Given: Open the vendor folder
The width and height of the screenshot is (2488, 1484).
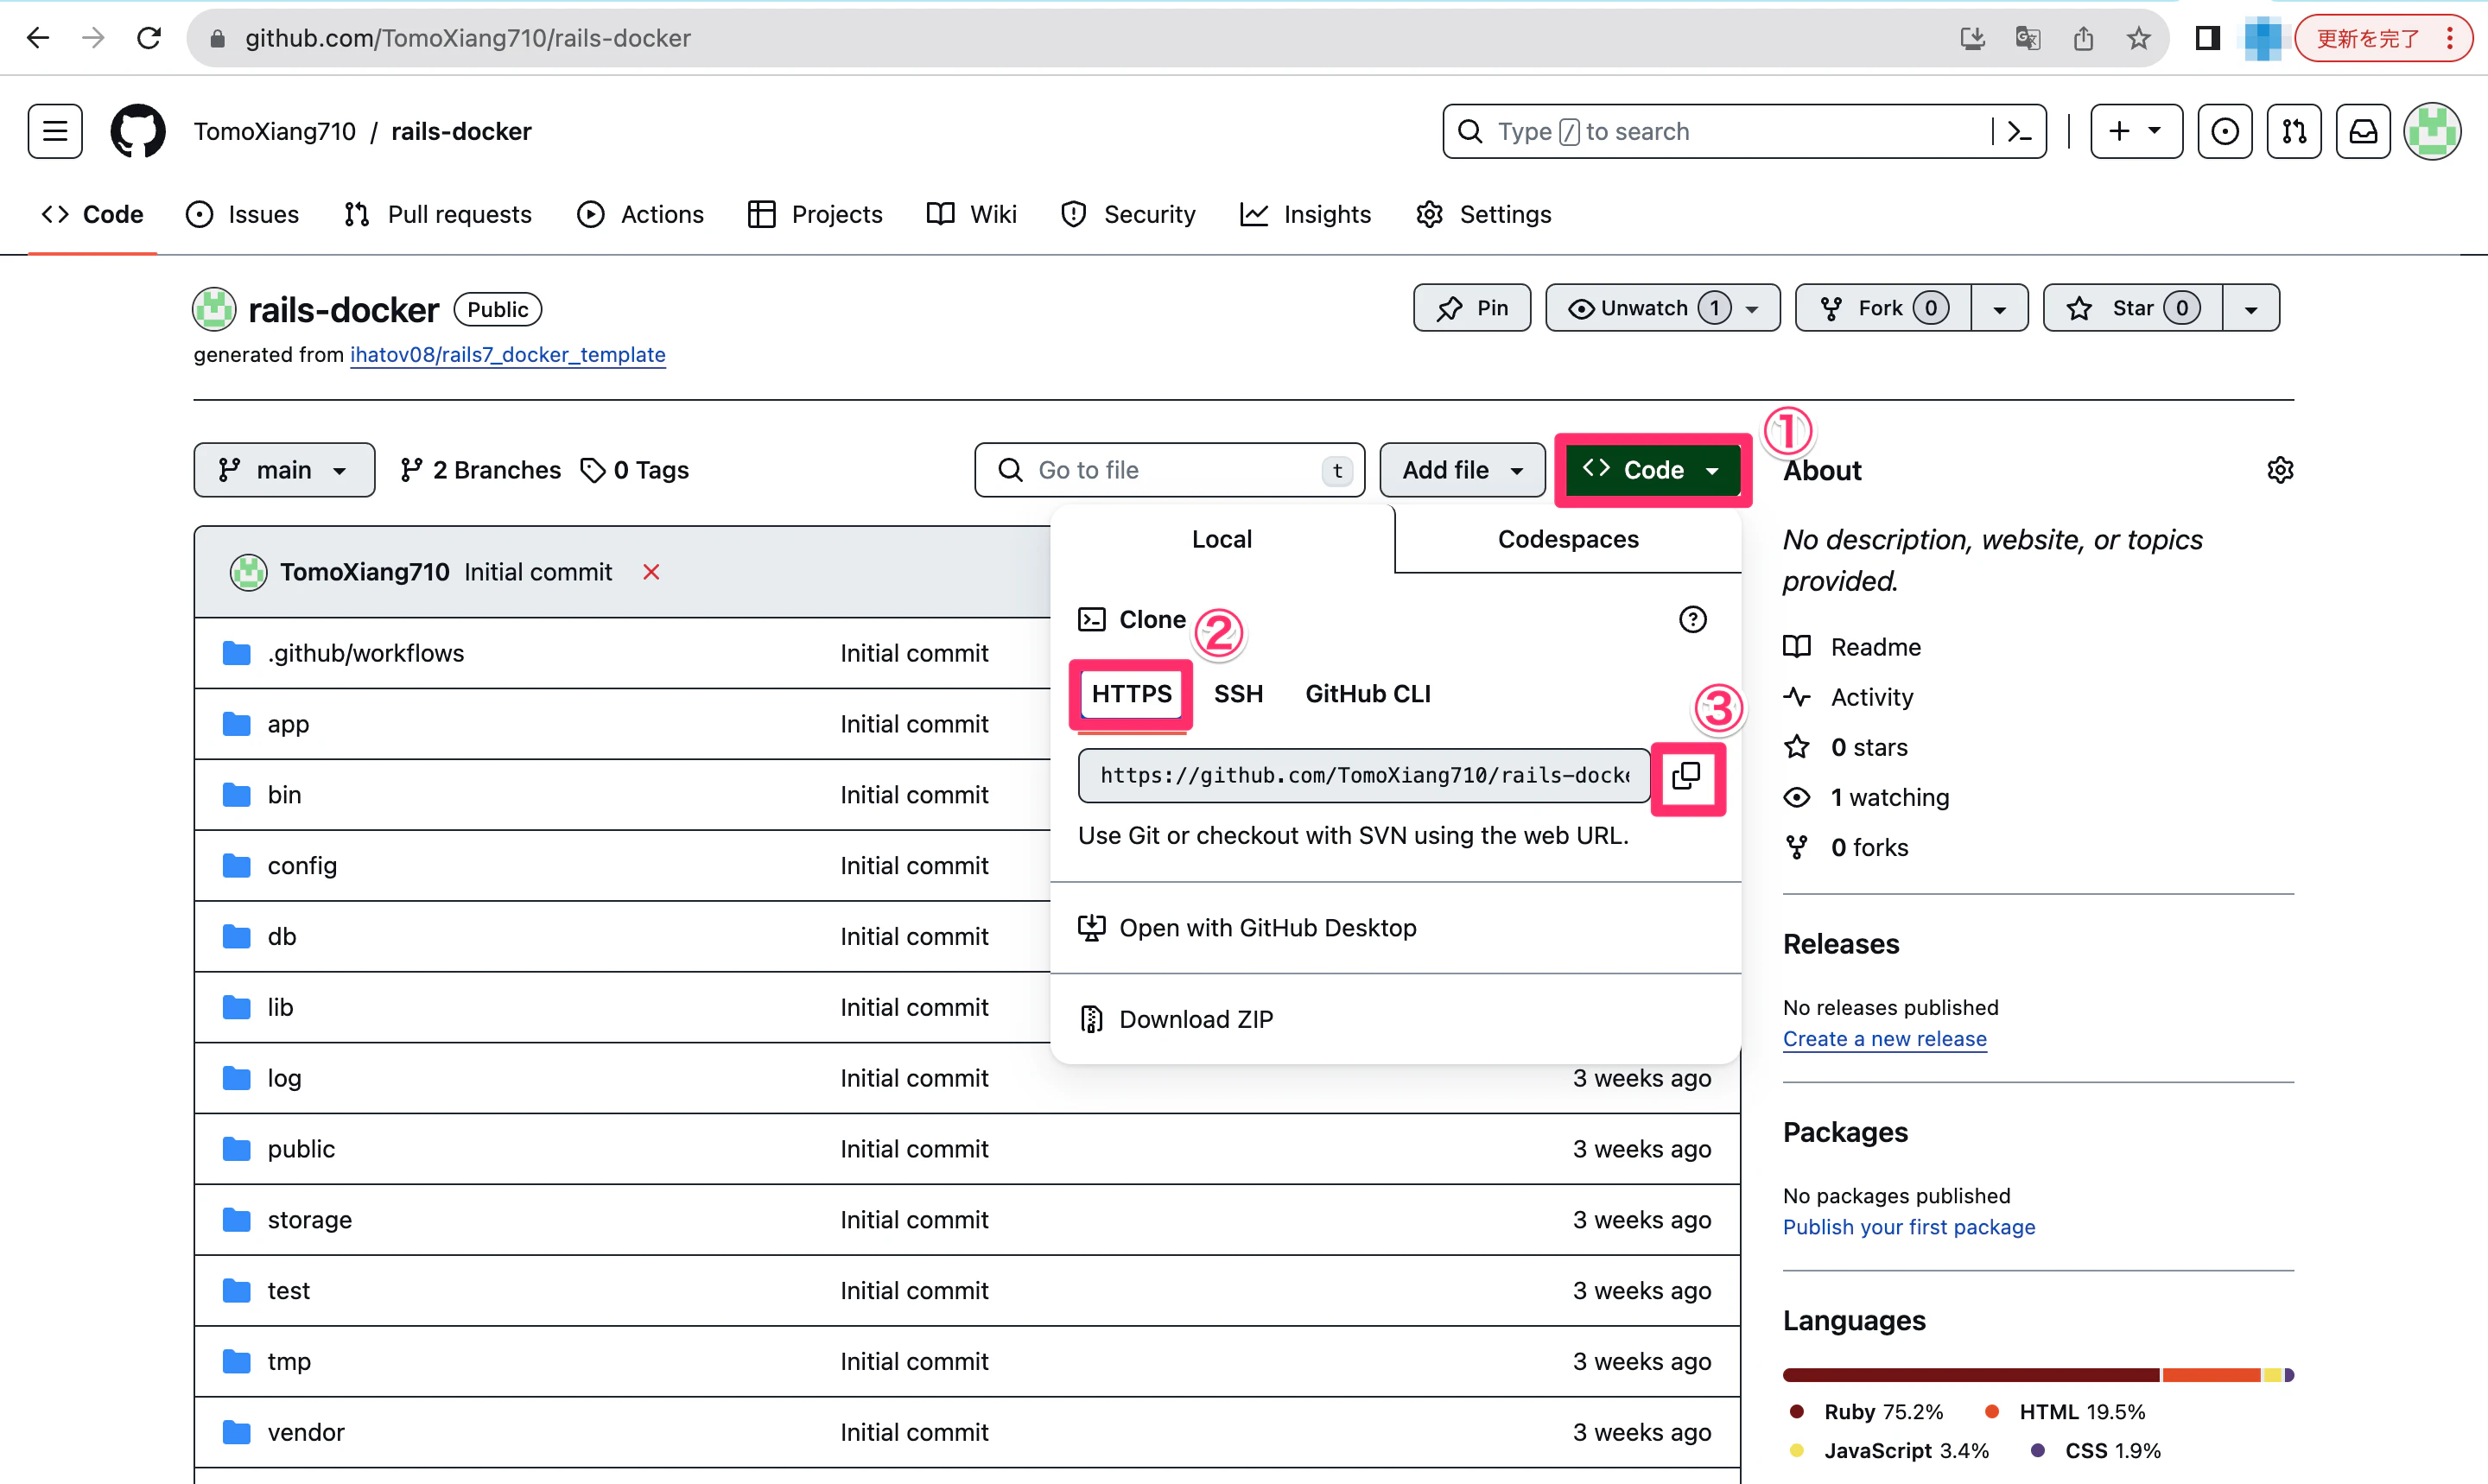Looking at the screenshot, I should [306, 1432].
